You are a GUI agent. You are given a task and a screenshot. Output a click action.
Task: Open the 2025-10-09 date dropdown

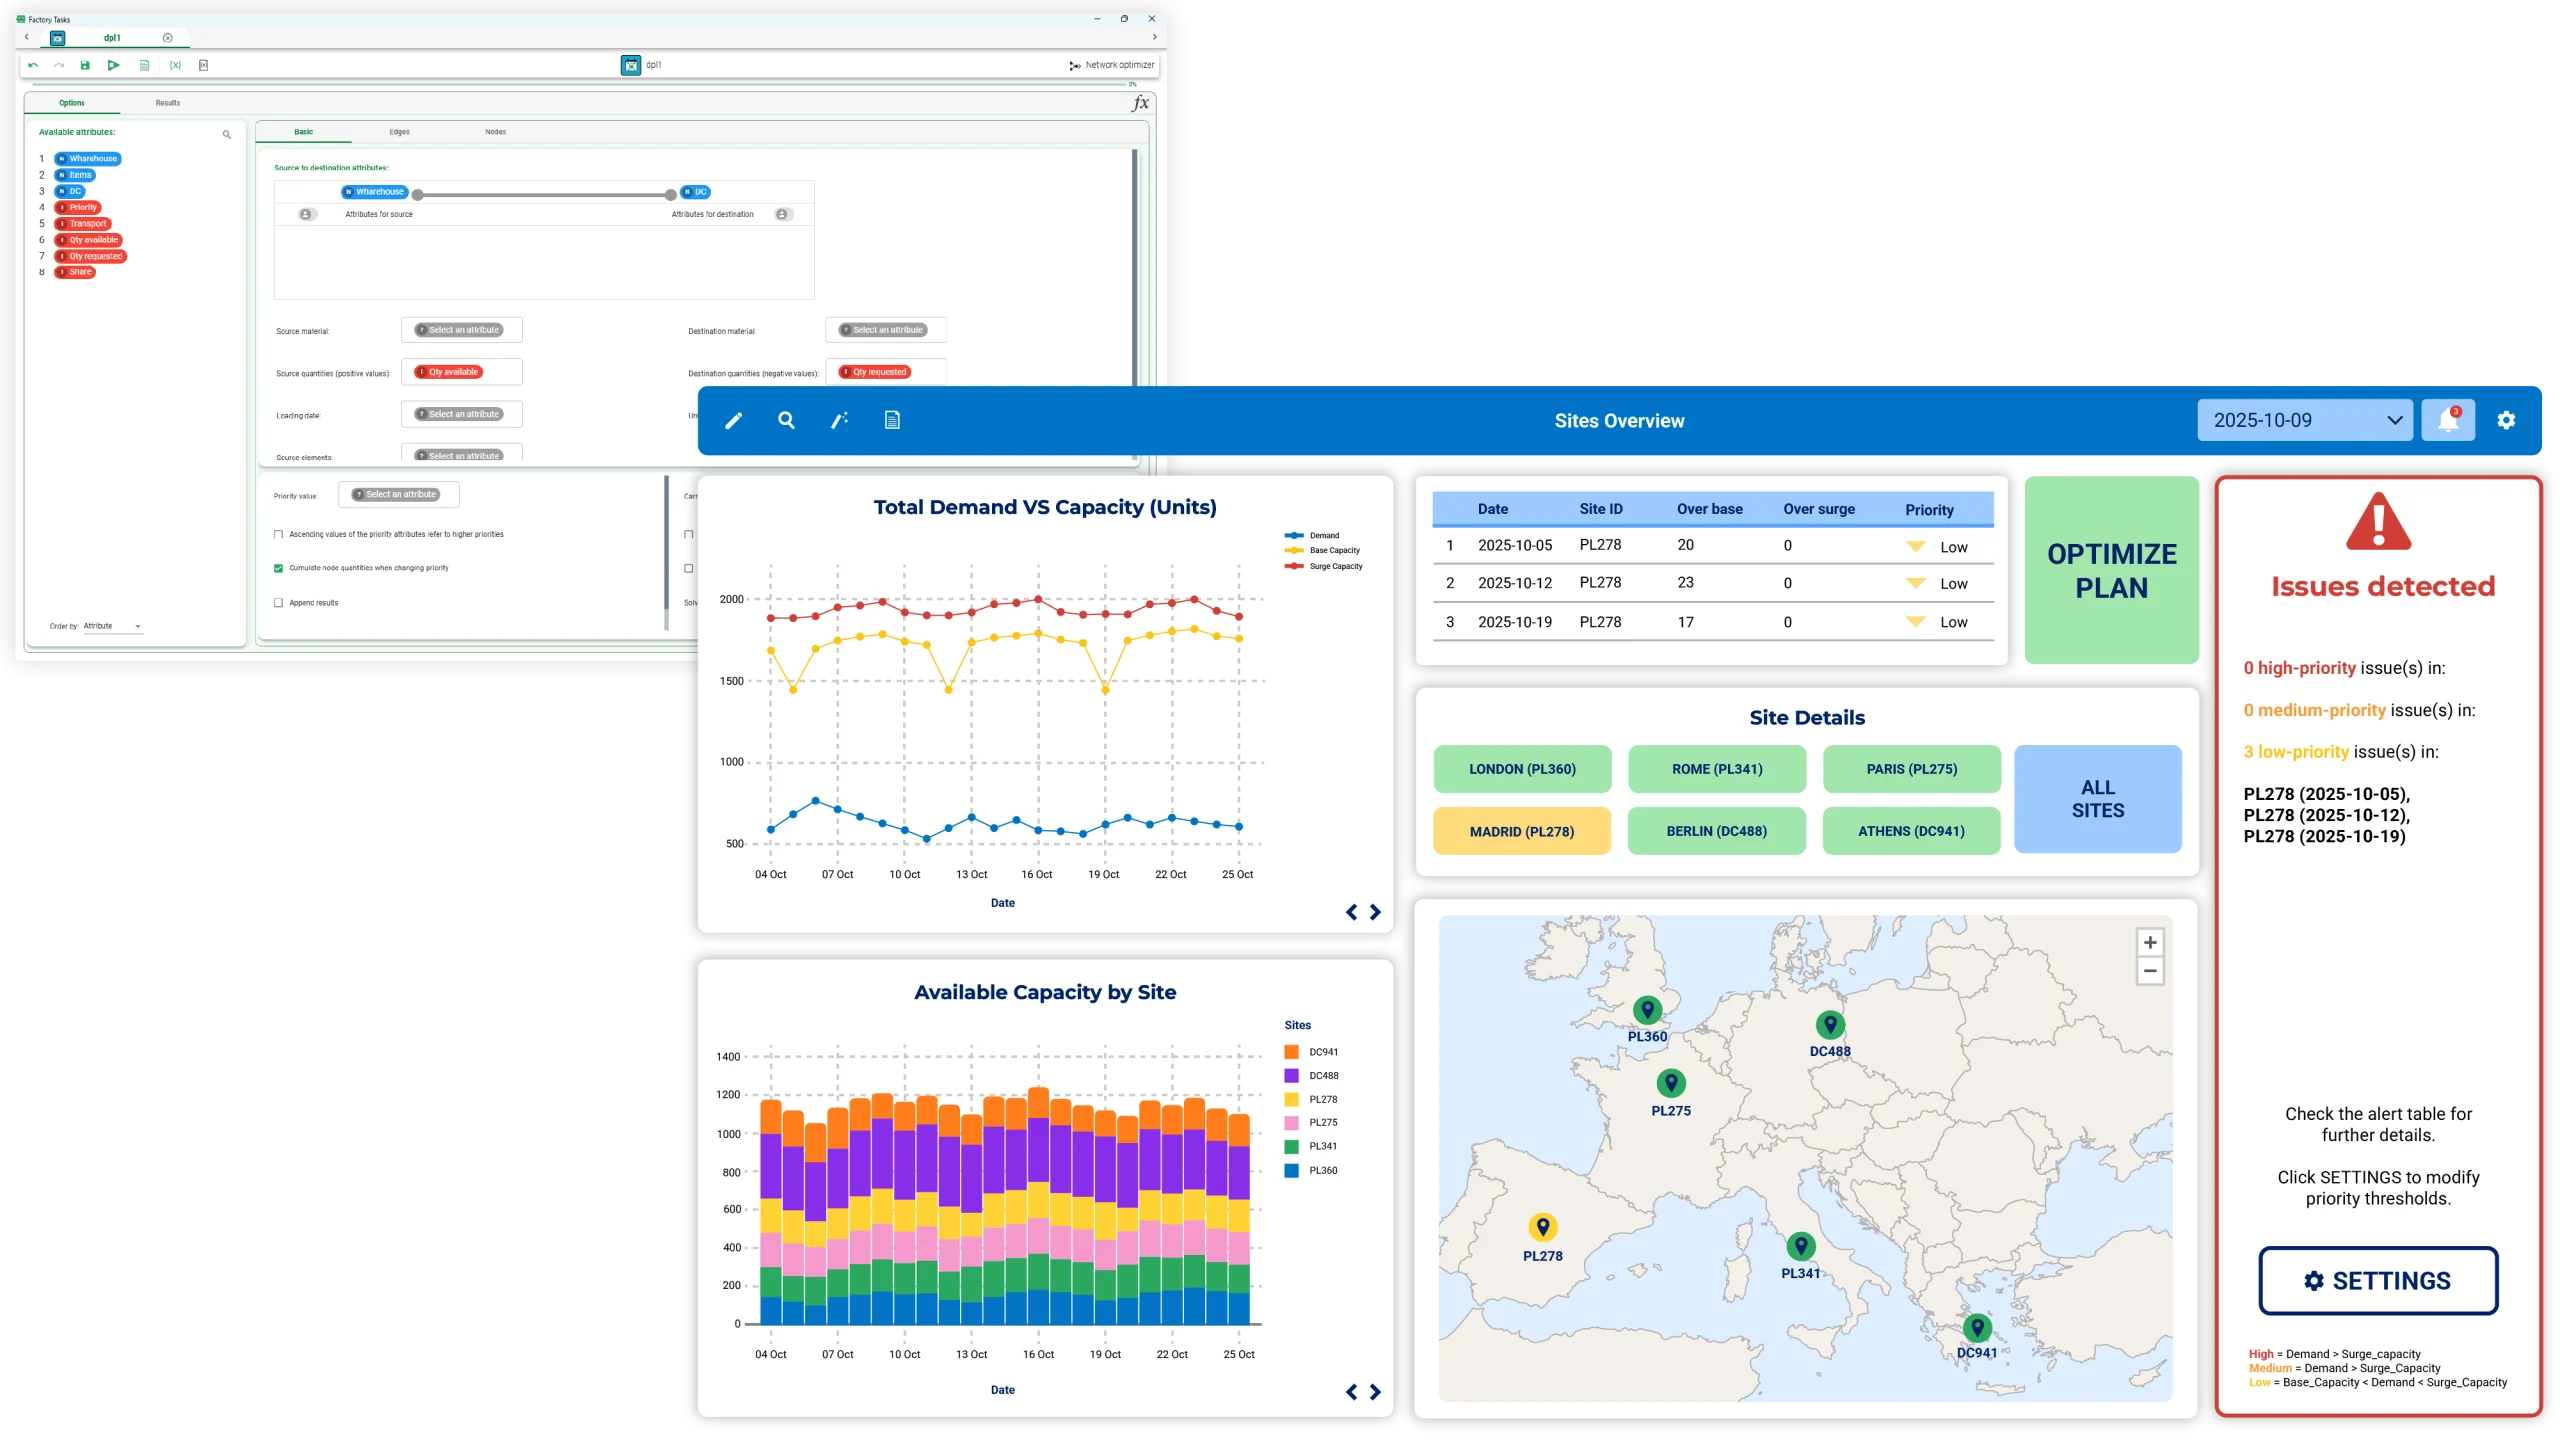click(2305, 420)
